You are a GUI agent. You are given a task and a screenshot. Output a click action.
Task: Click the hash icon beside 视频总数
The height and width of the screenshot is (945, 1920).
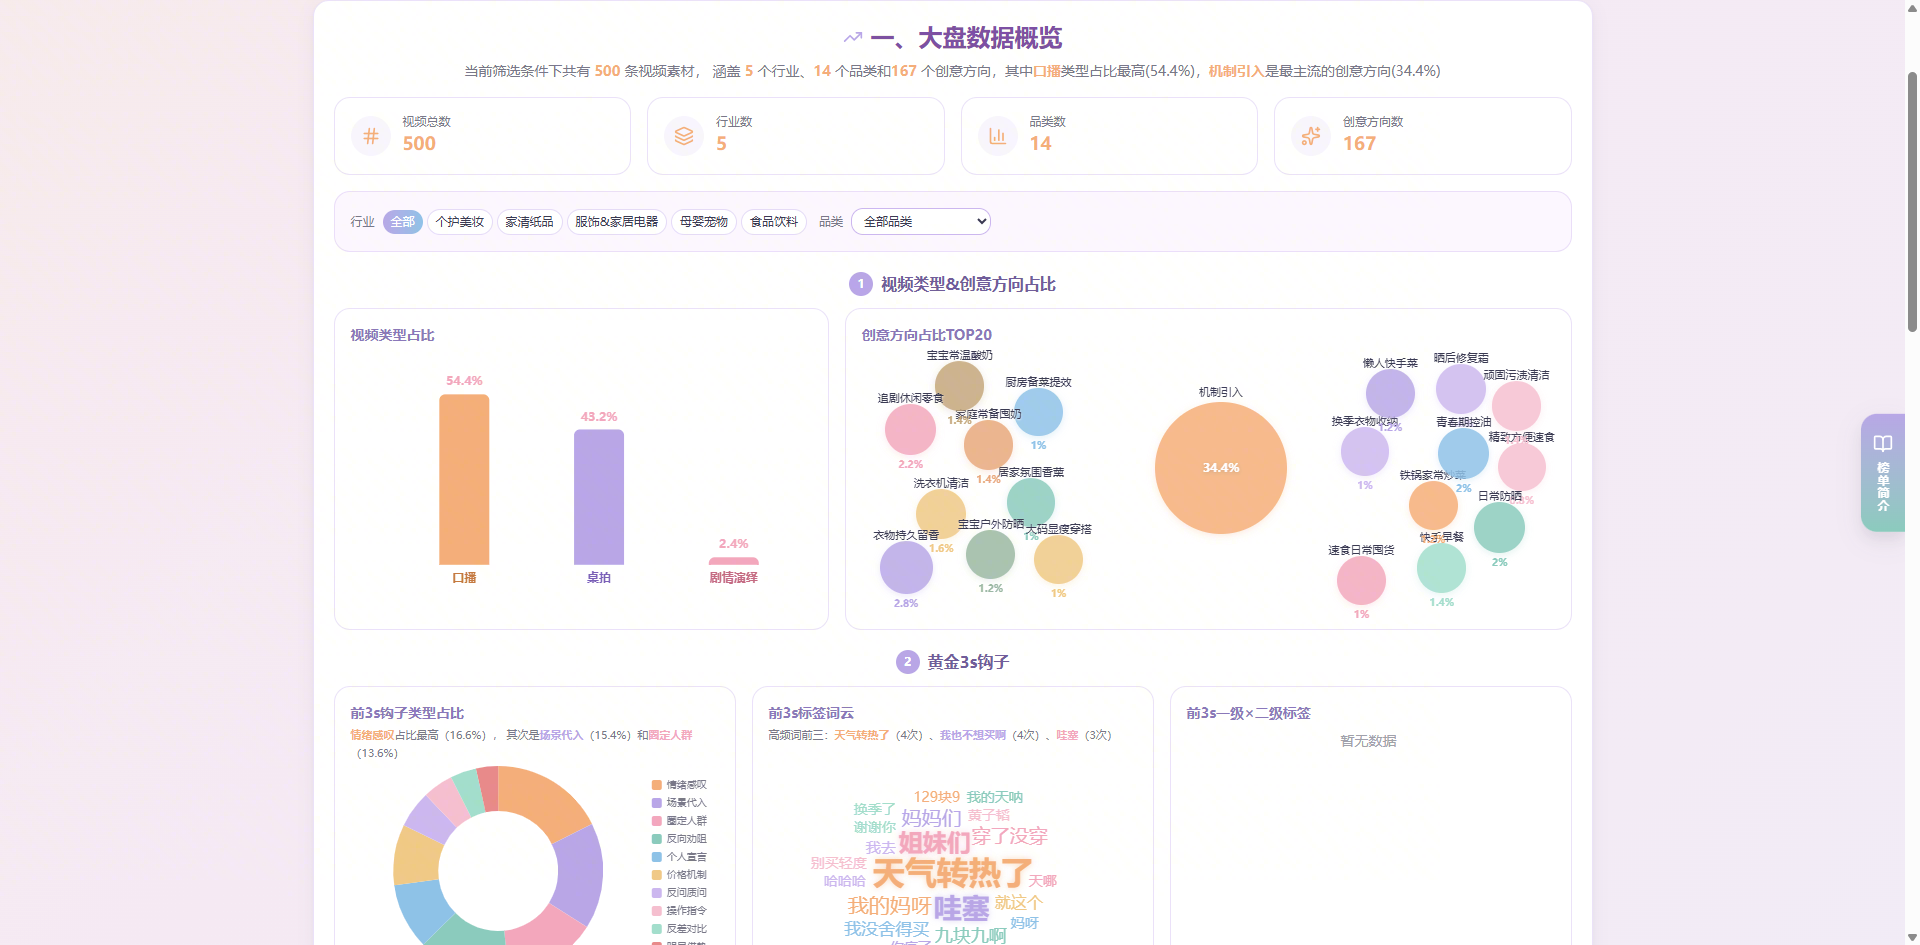pyautogui.click(x=371, y=136)
